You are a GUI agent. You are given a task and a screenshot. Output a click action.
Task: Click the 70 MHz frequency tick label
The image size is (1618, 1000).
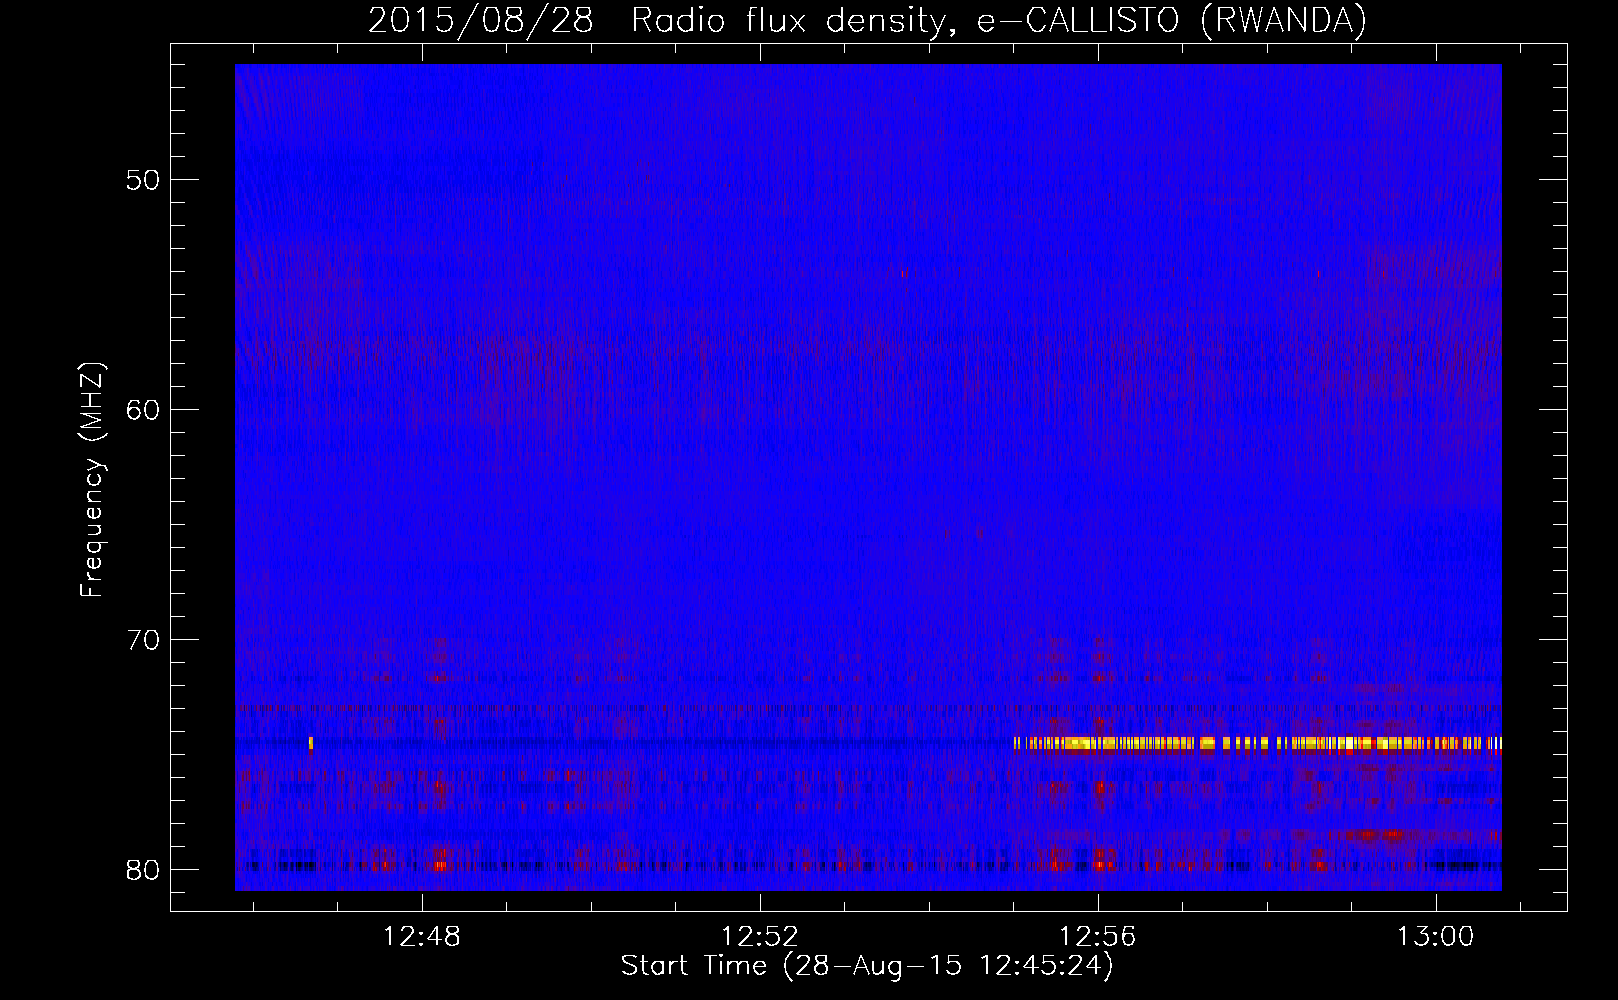coord(143,640)
